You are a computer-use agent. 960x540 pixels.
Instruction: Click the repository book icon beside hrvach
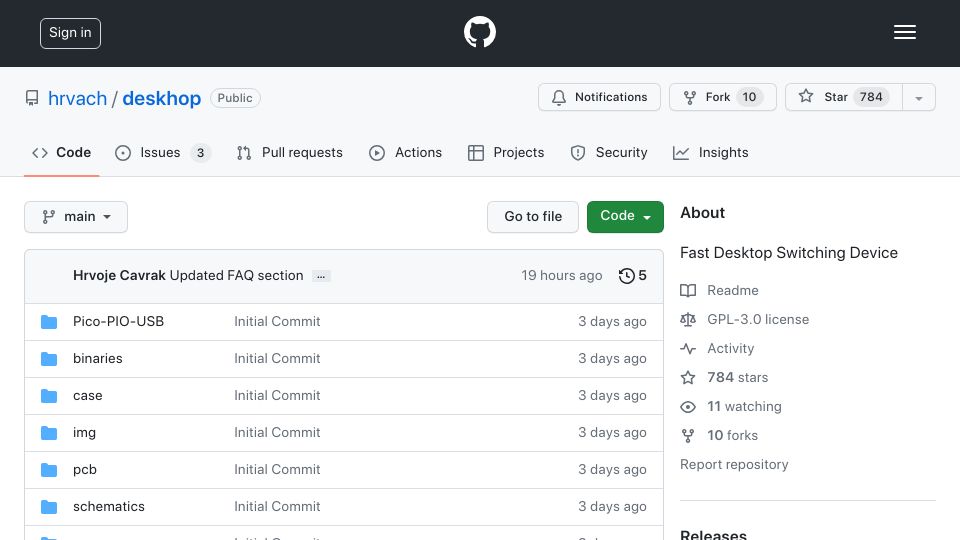[x=32, y=98]
